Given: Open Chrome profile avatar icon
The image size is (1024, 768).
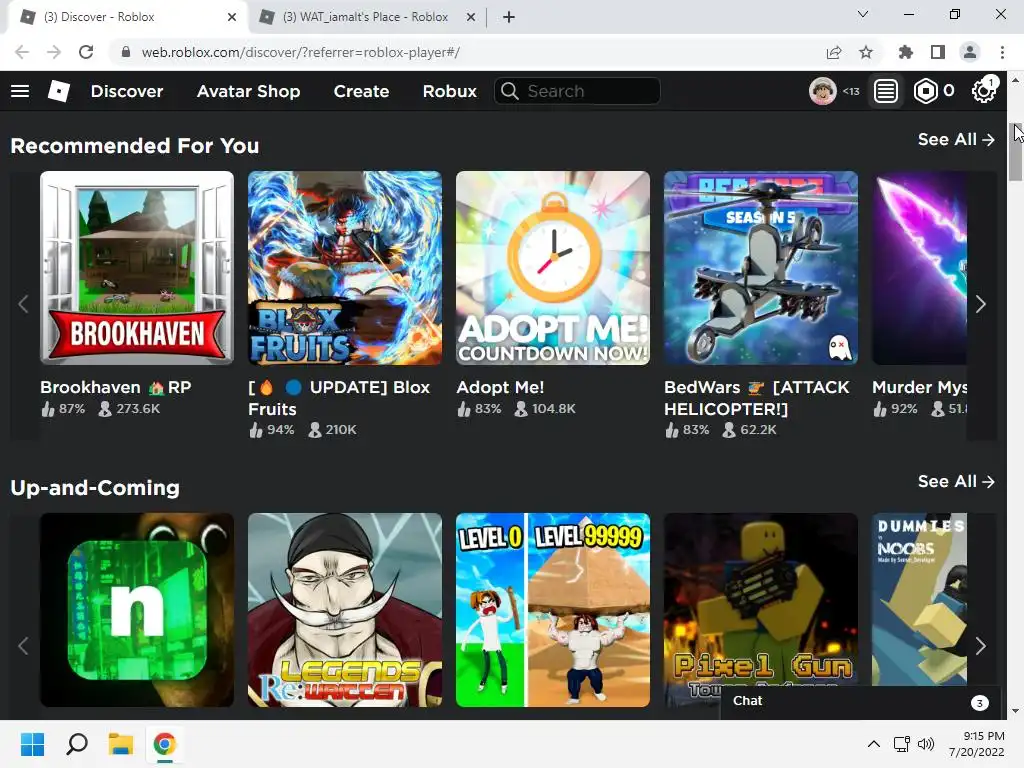Looking at the screenshot, I should (970, 52).
